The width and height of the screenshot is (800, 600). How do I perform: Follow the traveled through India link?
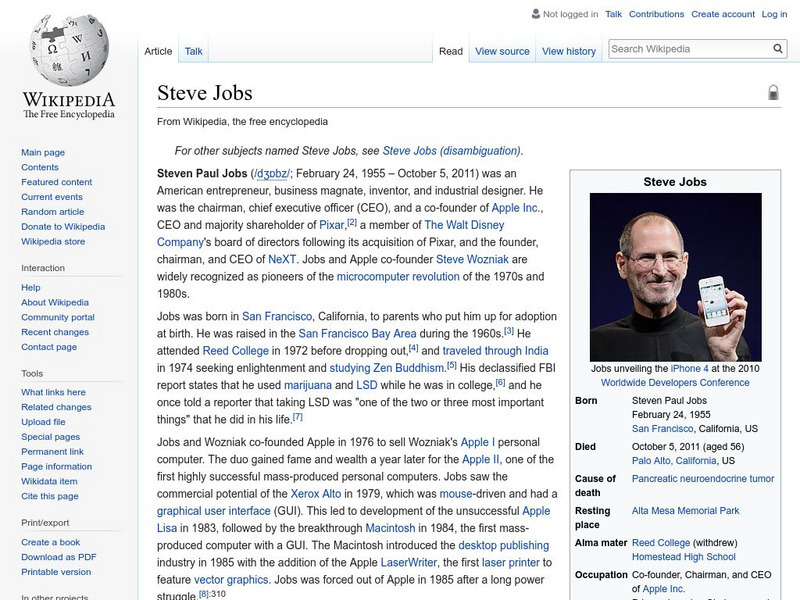coord(495,351)
